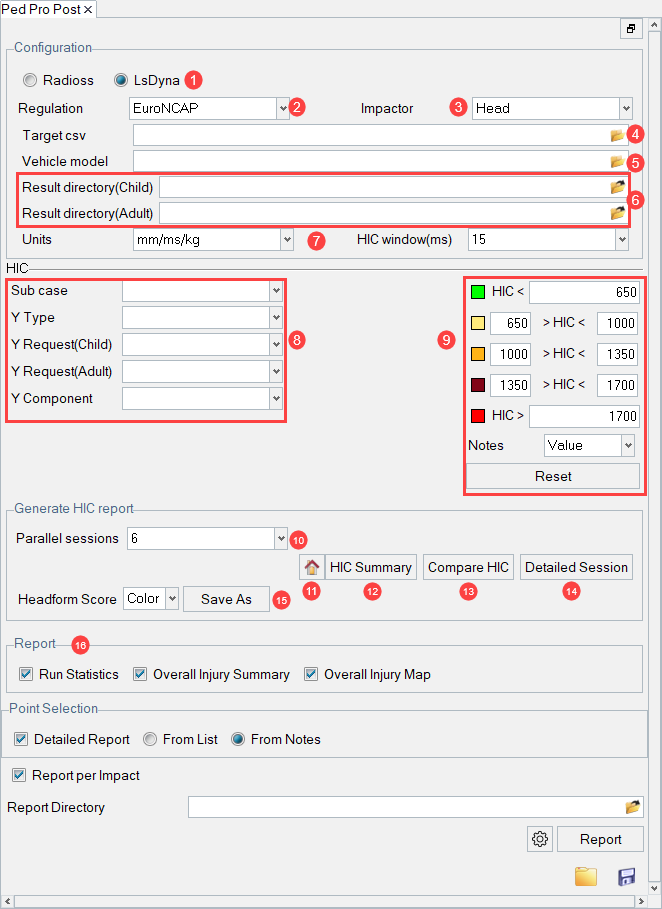Click the green HIC color swatch
This screenshot has width=662, height=909.
477,292
